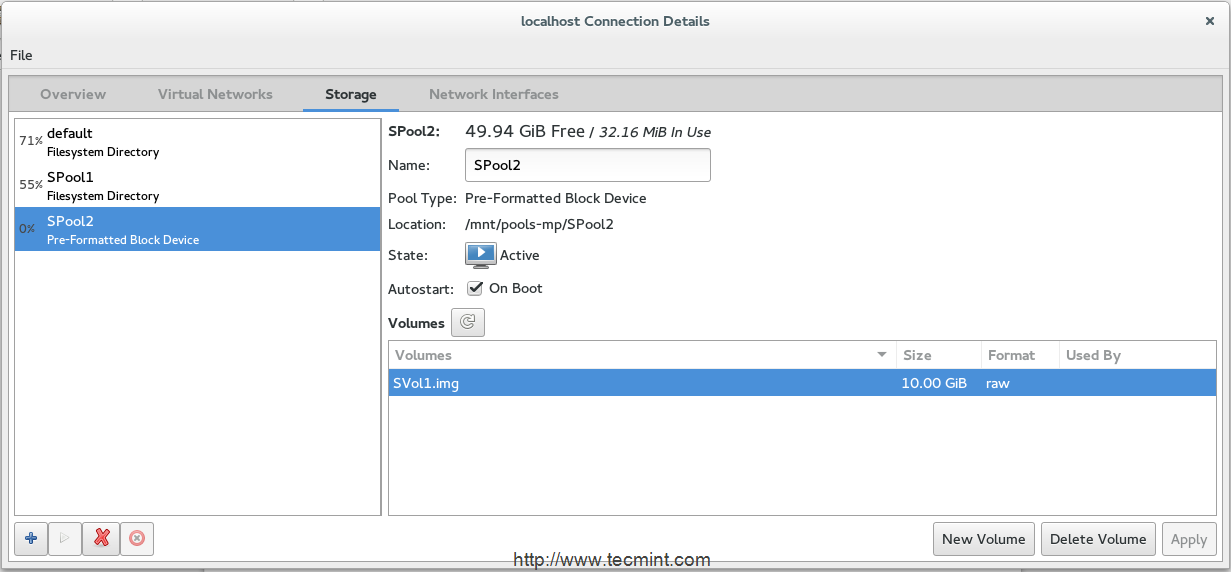This screenshot has height=572, width=1231.
Task: Click the delete pool red X icon
Action: coord(101,539)
